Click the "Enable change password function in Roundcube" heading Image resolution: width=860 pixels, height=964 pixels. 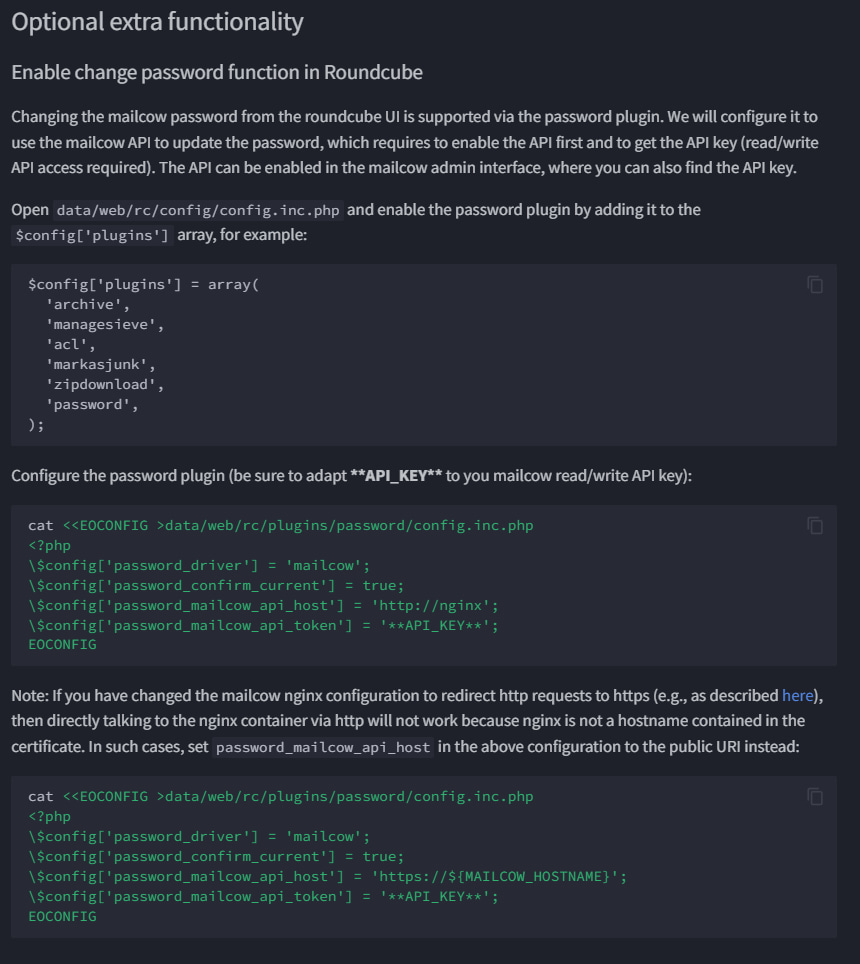[217, 72]
